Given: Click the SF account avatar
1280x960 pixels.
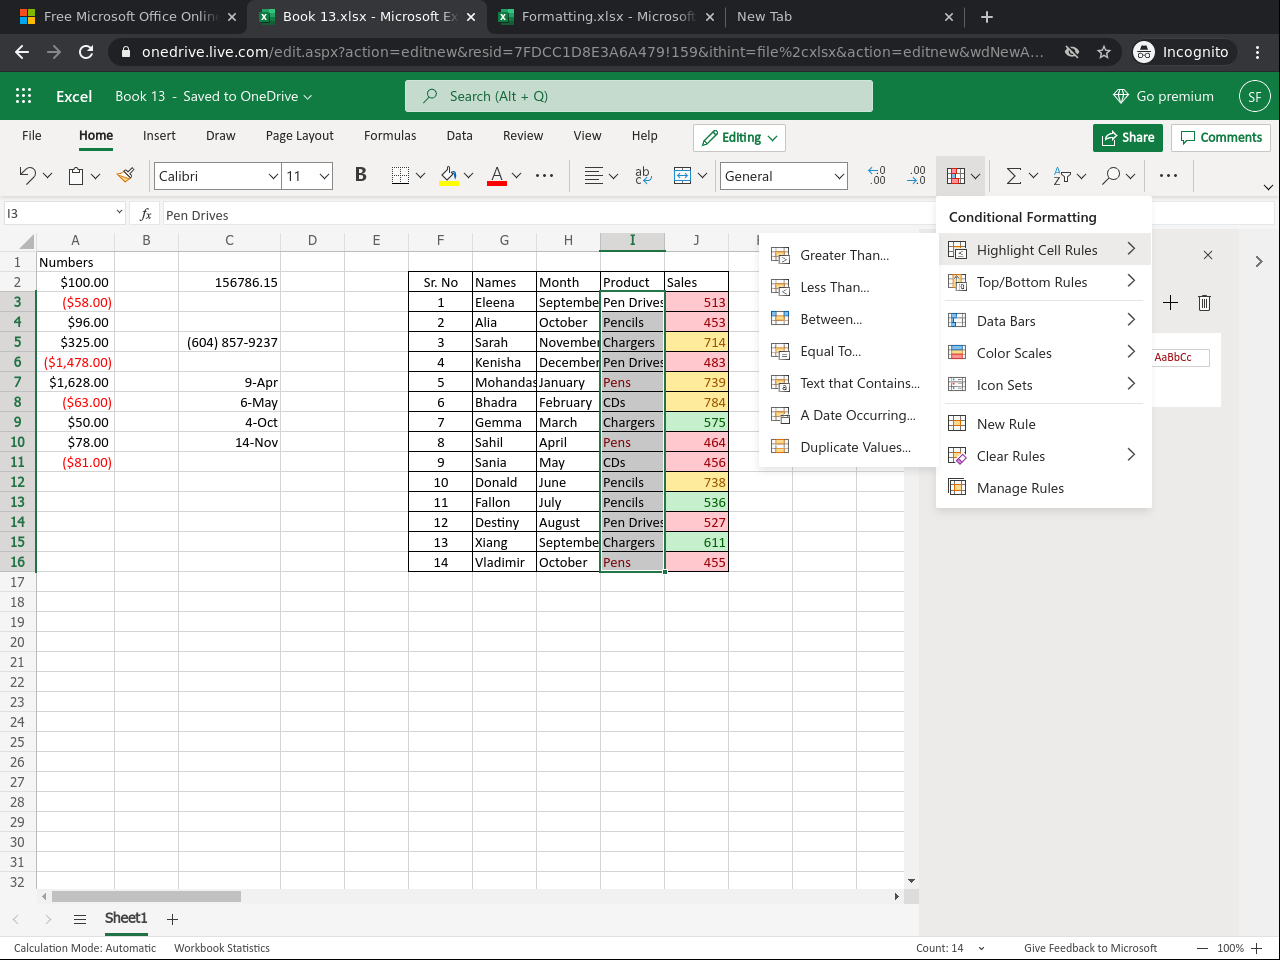Looking at the screenshot, I should pos(1255,96).
